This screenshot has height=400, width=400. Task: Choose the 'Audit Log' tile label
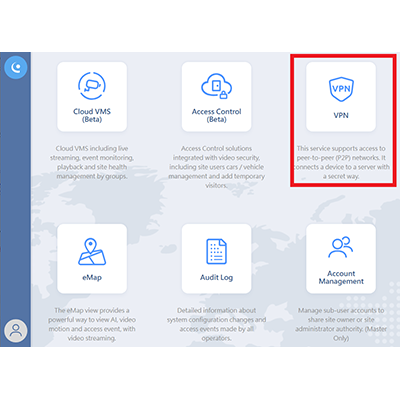click(216, 277)
